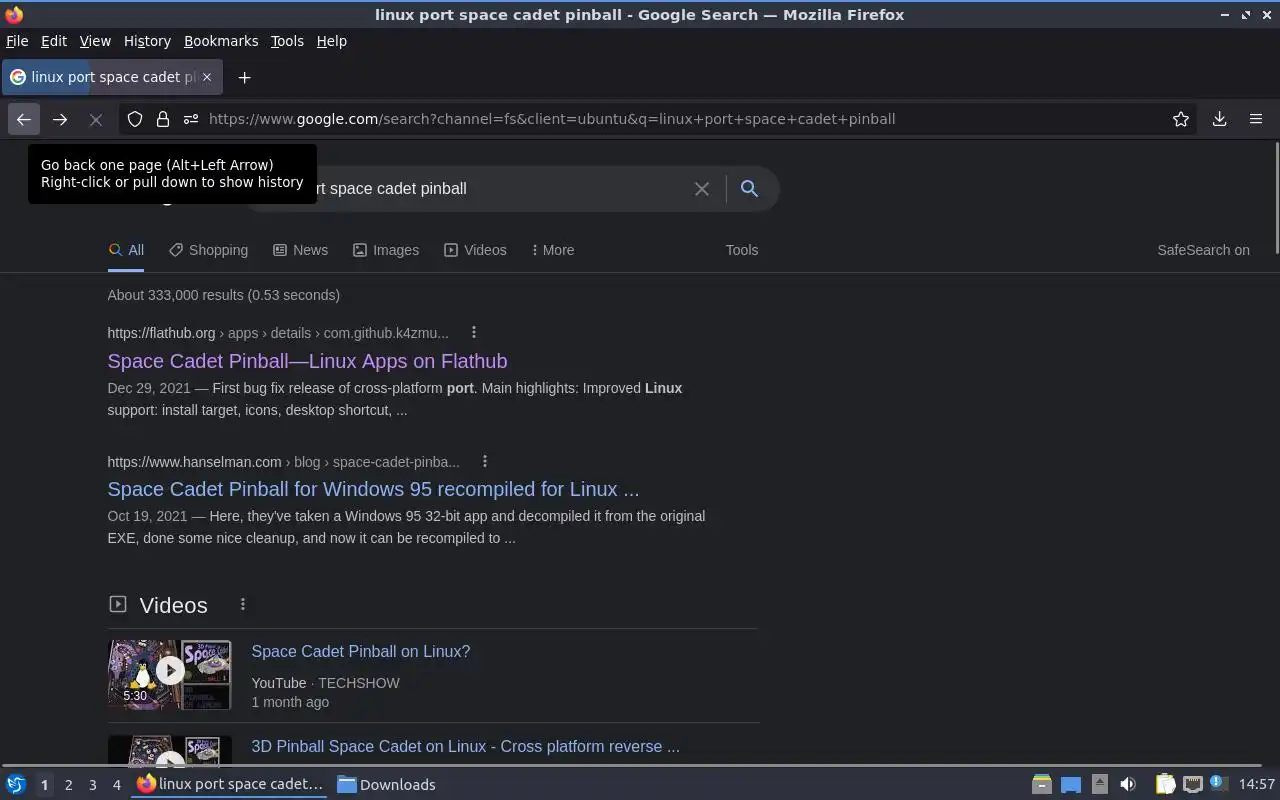
Task: Open more options for the flathub.org result
Action: (474, 333)
